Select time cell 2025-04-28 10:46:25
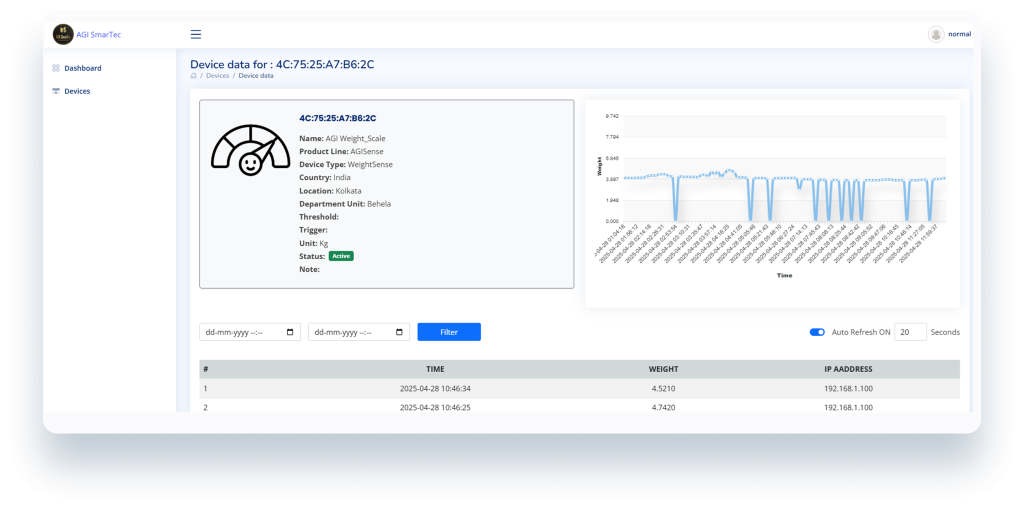The width and height of the screenshot is (1024, 509). click(x=435, y=408)
